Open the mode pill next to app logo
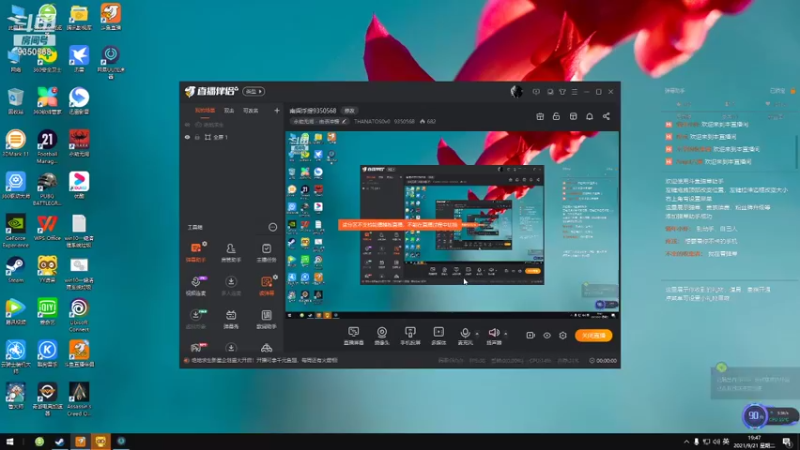The width and height of the screenshot is (800, 450). [x=254, y=91]
